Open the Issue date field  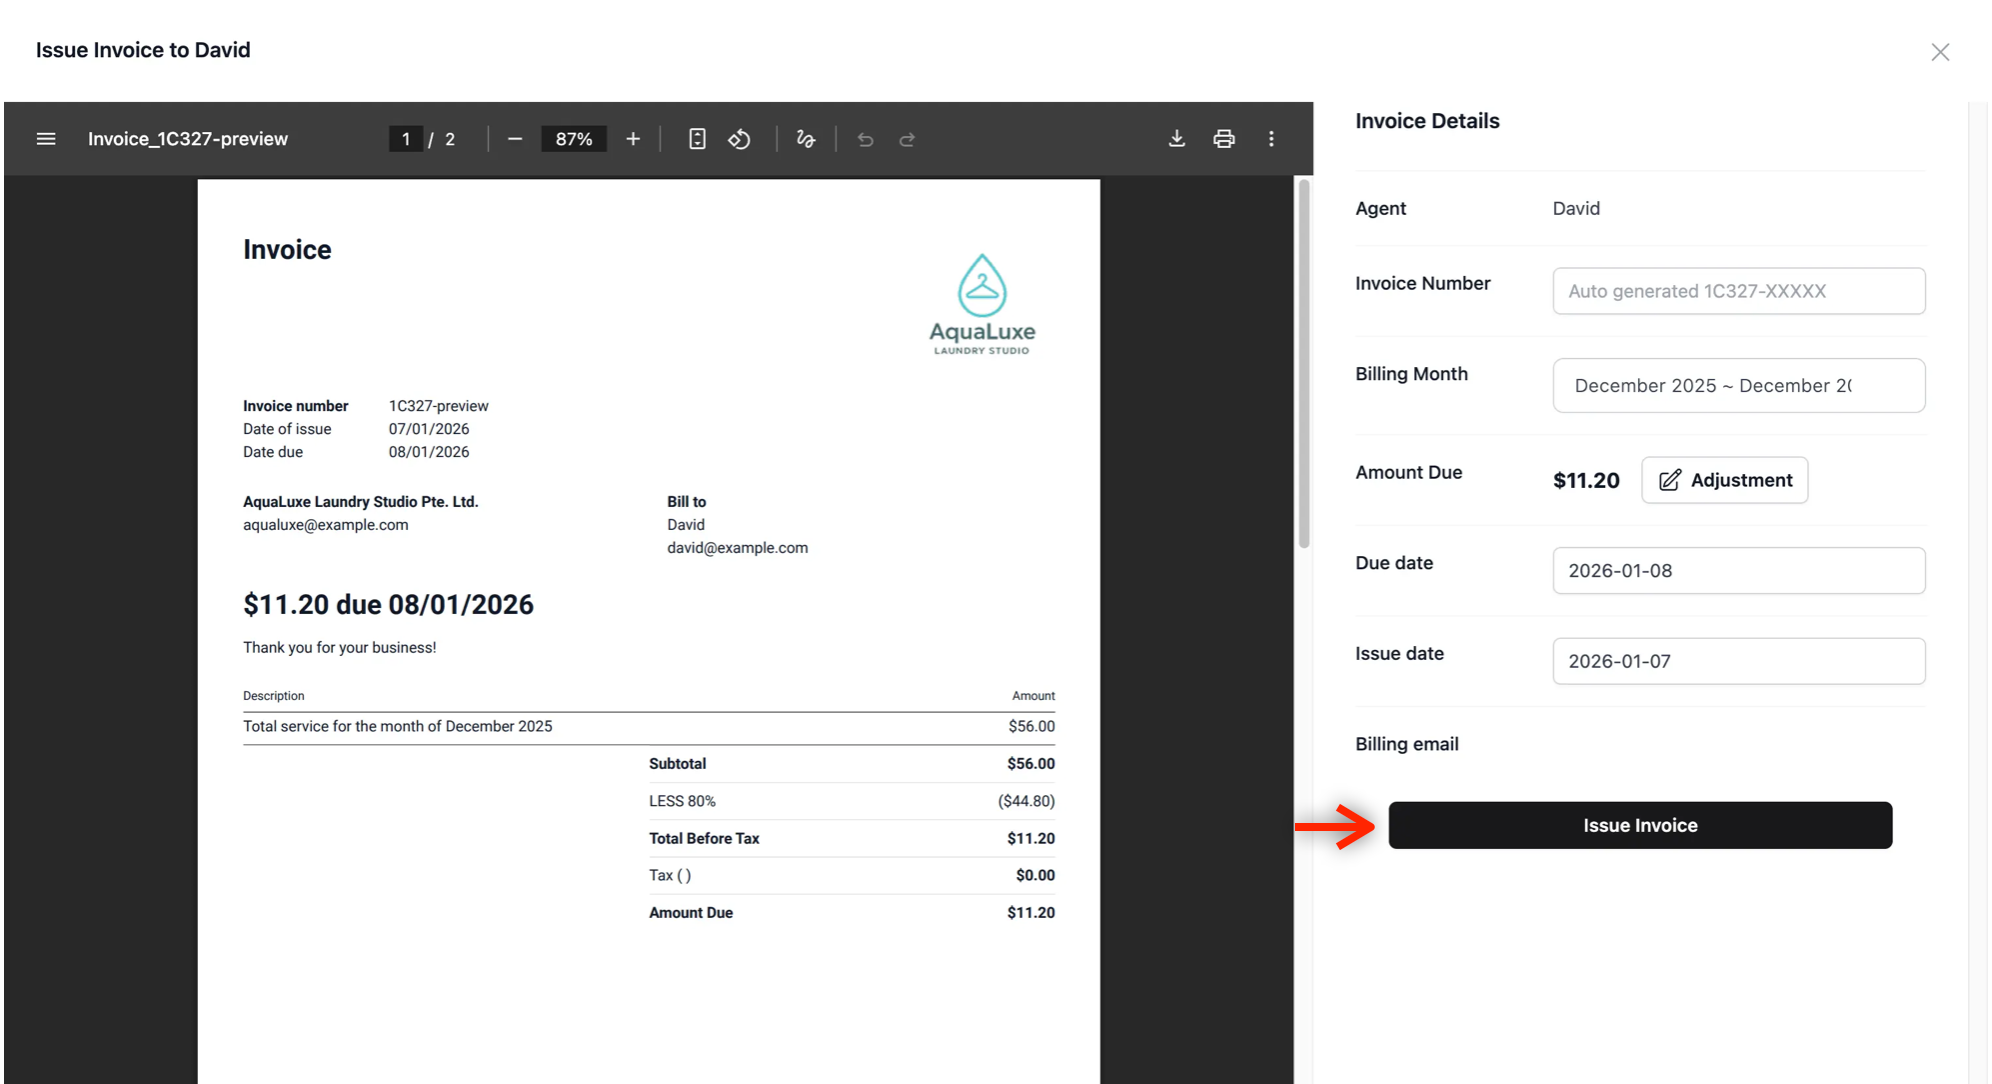click(1738, 661)
